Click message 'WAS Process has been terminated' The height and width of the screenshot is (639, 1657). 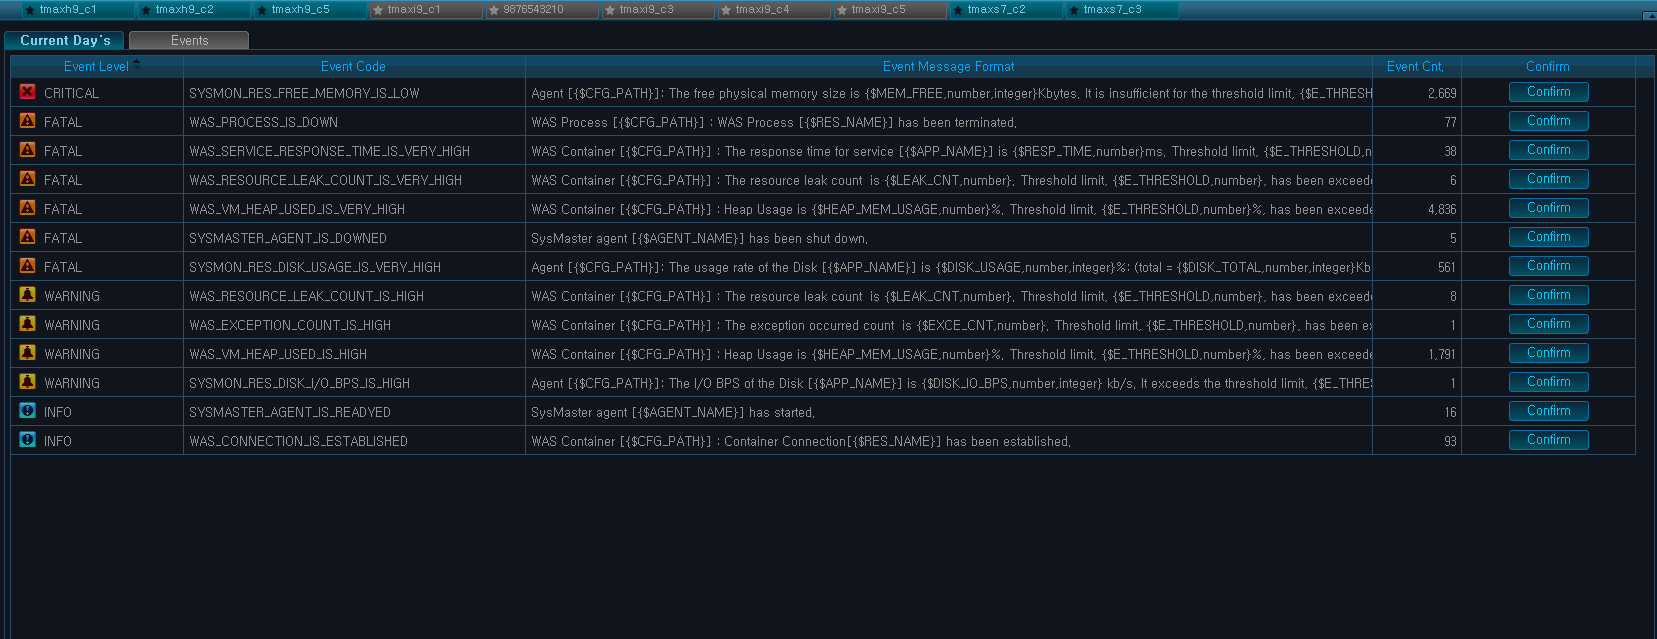coord(774,122)
